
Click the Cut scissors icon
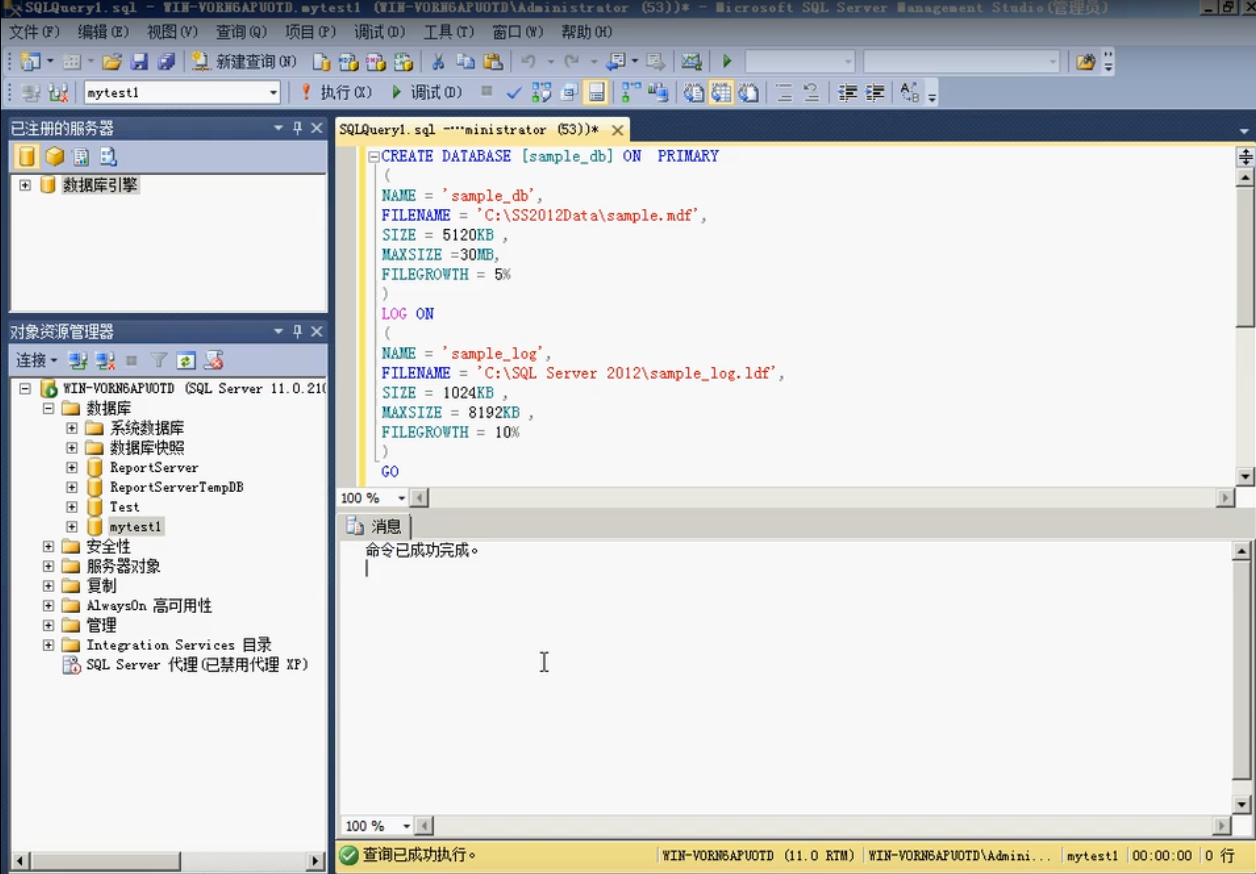438,62
